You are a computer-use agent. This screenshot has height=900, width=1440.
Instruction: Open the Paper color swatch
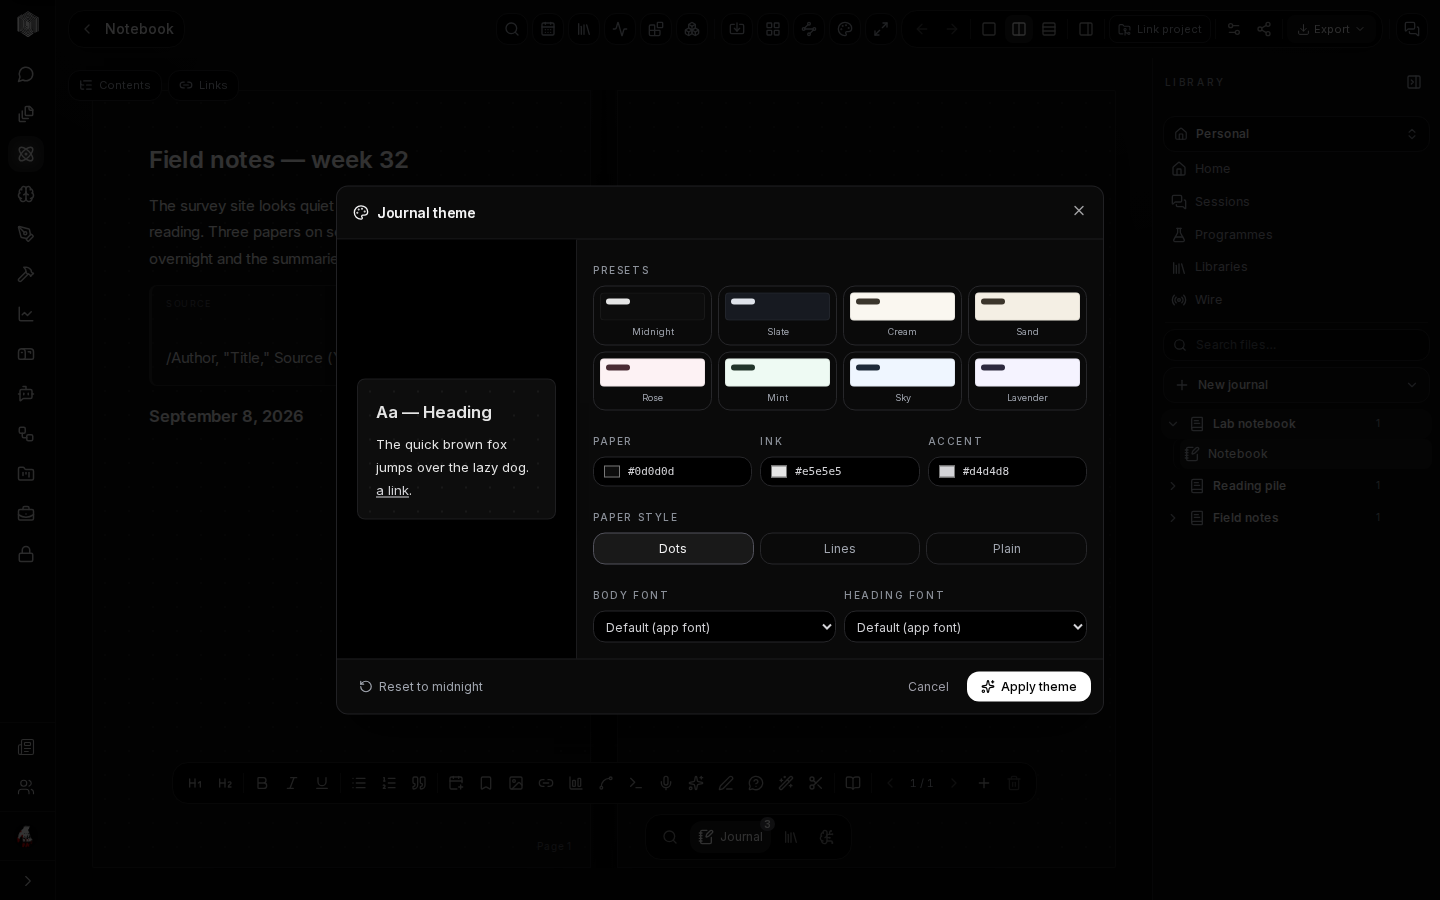click(x=612, y=472)
